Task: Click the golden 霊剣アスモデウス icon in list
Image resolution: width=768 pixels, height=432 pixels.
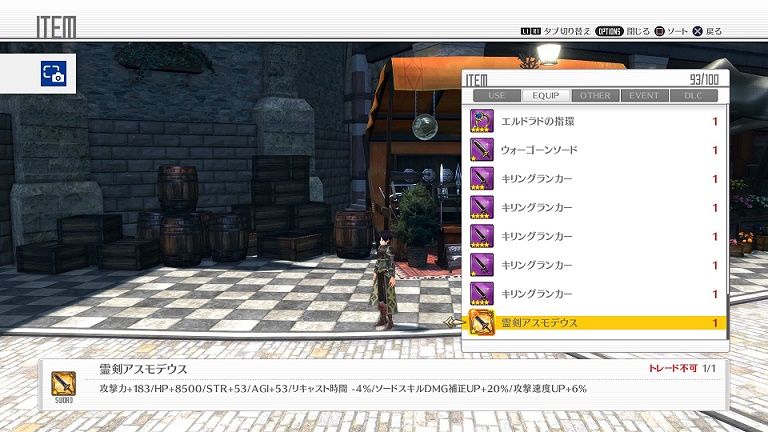Action: (x=481, y=322)
